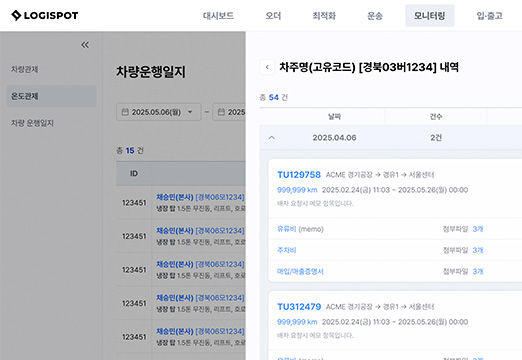
Task: Click the 총 15 건 count text
Action: (130, 151)
